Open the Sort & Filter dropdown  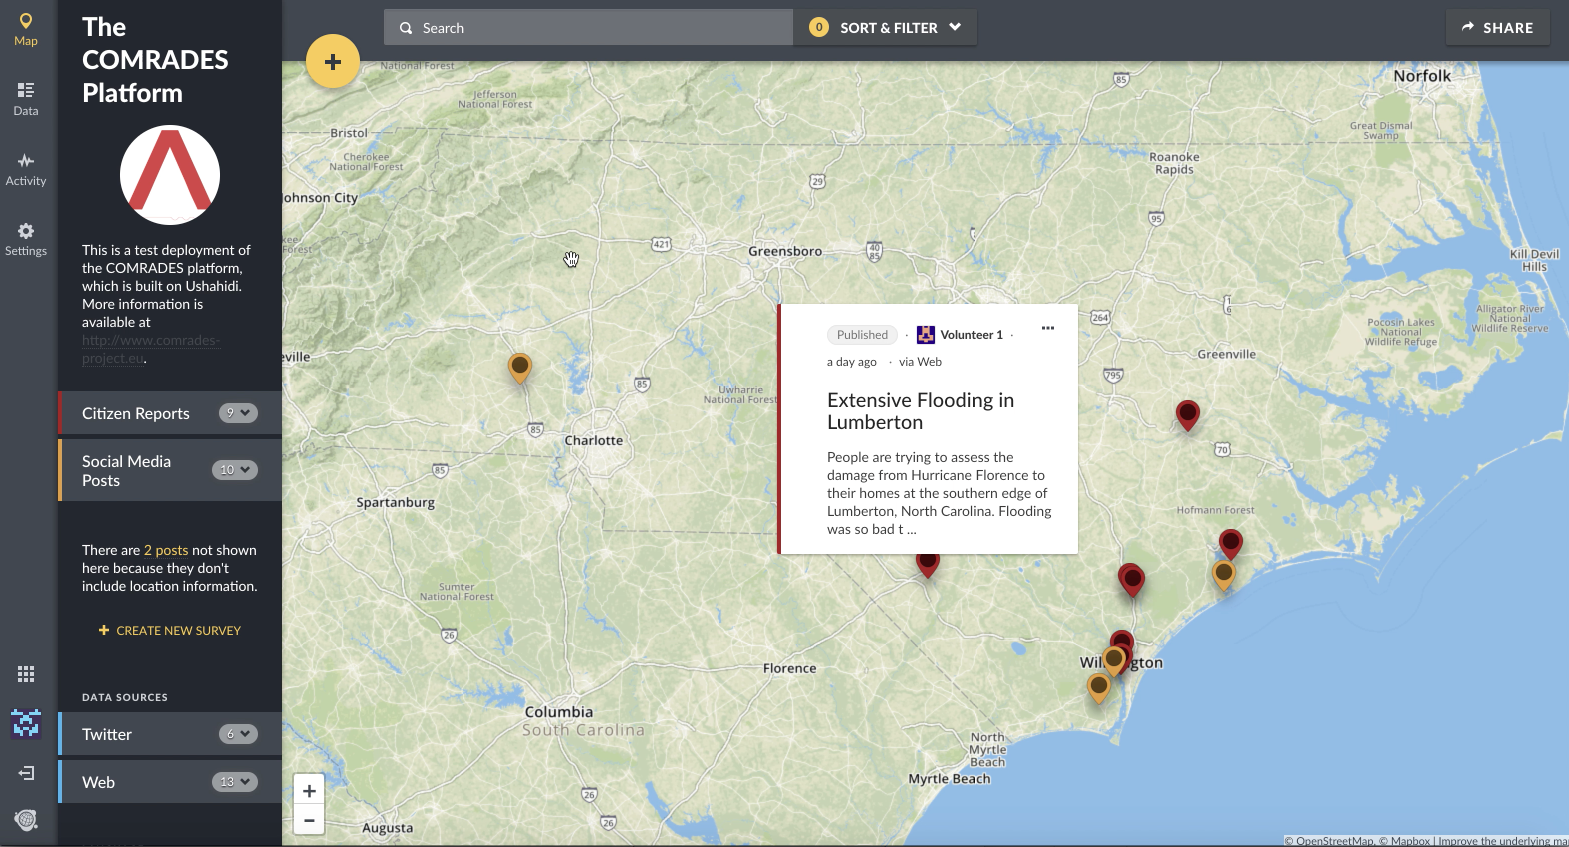886,28
